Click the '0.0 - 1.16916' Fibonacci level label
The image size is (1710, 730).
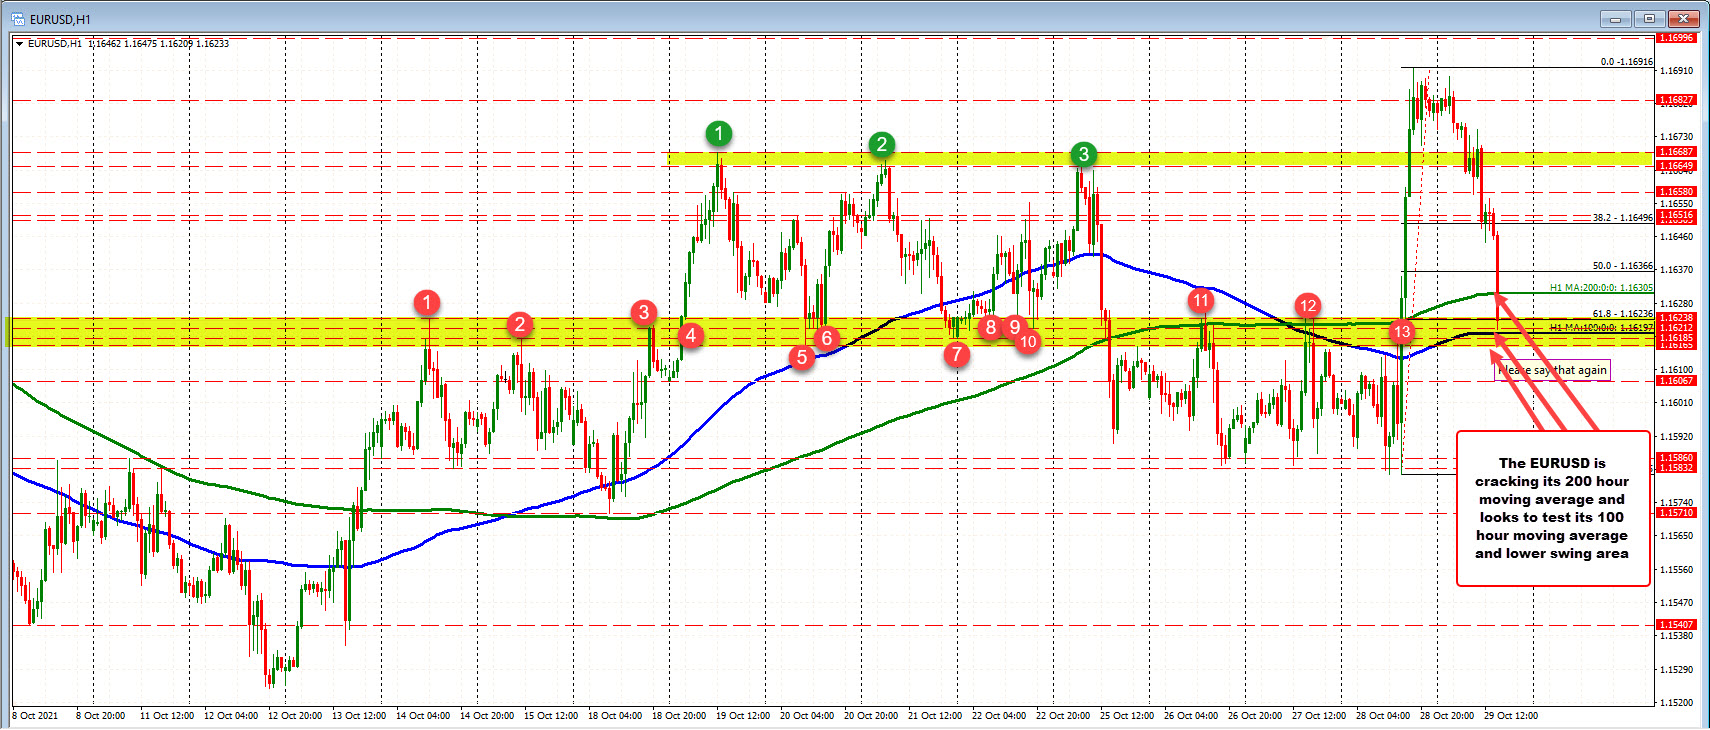(x=1626, y=62)
